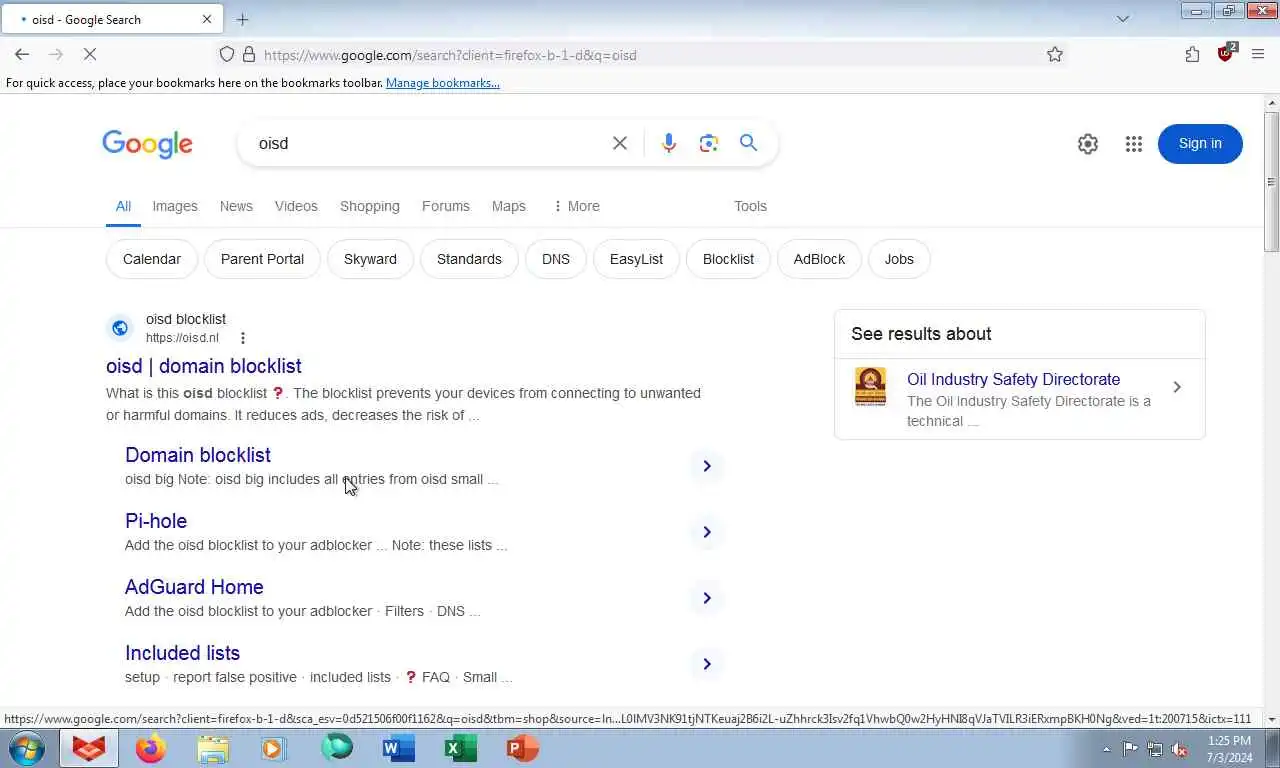Stop loading the page
Image resolution: width=1280 pixels, height=768 pixels.
click(89, 55)
